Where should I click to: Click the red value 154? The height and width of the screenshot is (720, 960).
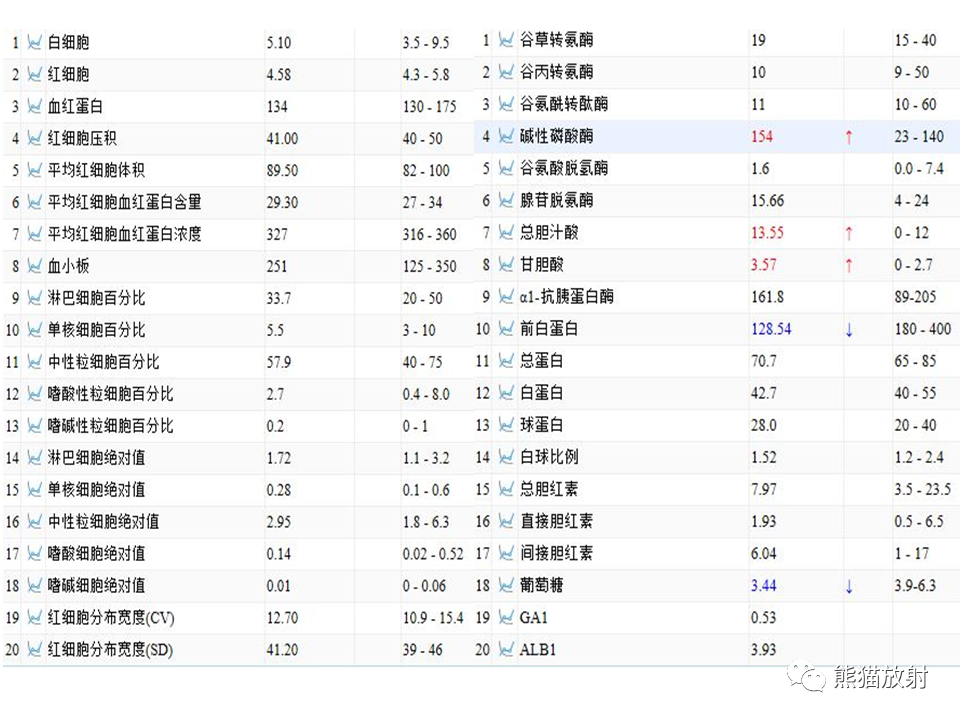pos(762,137)
